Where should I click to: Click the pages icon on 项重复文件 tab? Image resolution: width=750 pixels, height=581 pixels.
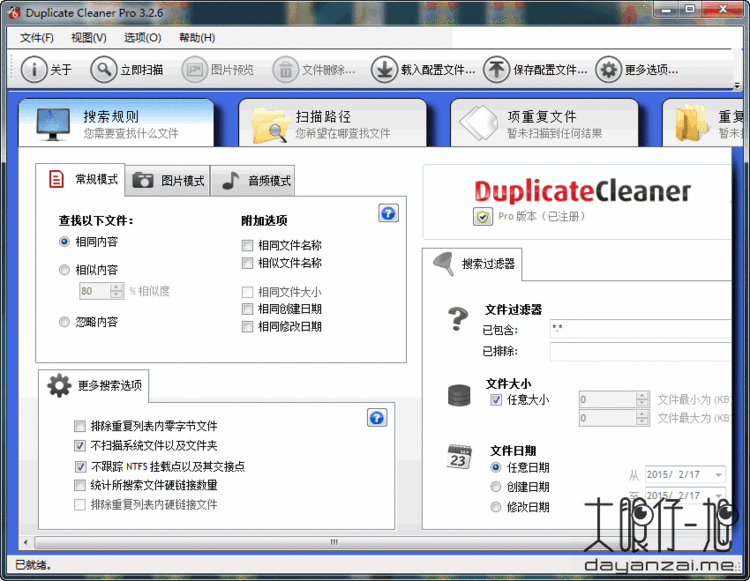[x=479, y=123]
